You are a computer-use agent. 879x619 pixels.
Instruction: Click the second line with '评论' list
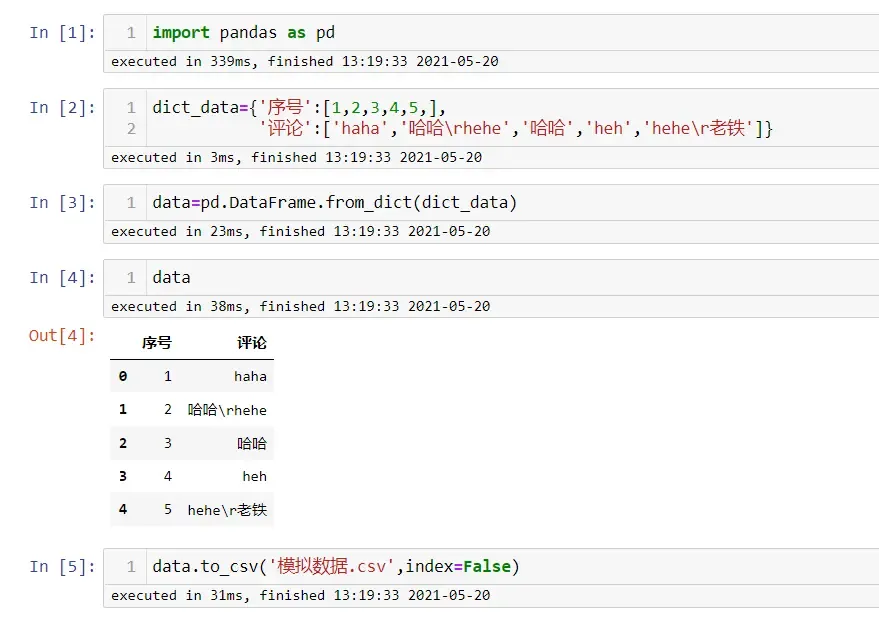click(515, 128)
